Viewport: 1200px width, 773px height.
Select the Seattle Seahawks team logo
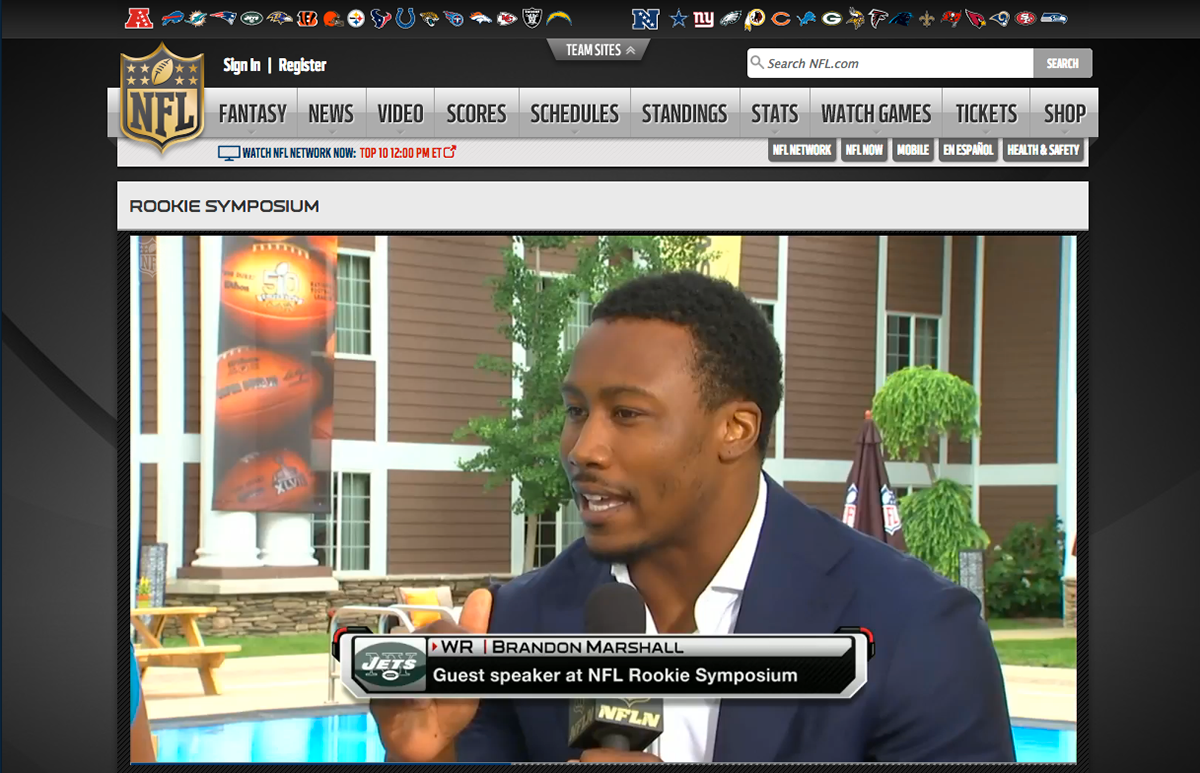1054,18
